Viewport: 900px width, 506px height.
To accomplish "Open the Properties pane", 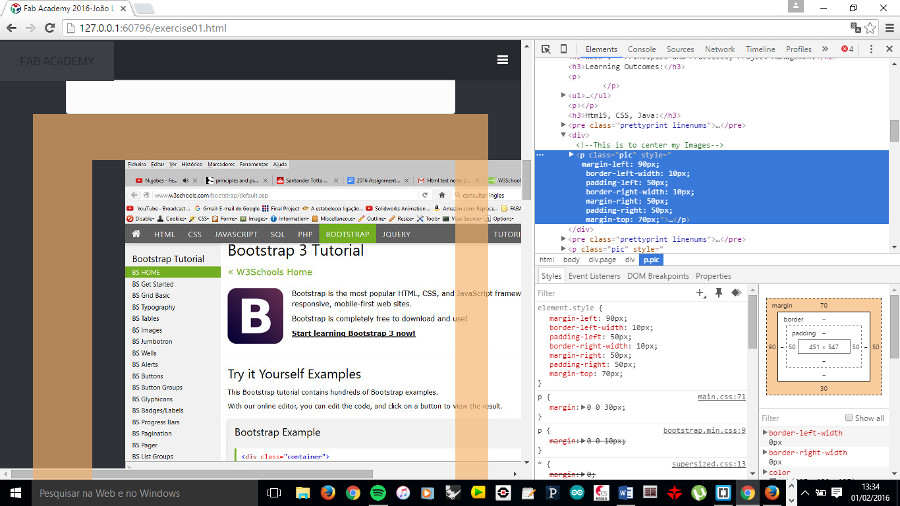I will 713,276.
